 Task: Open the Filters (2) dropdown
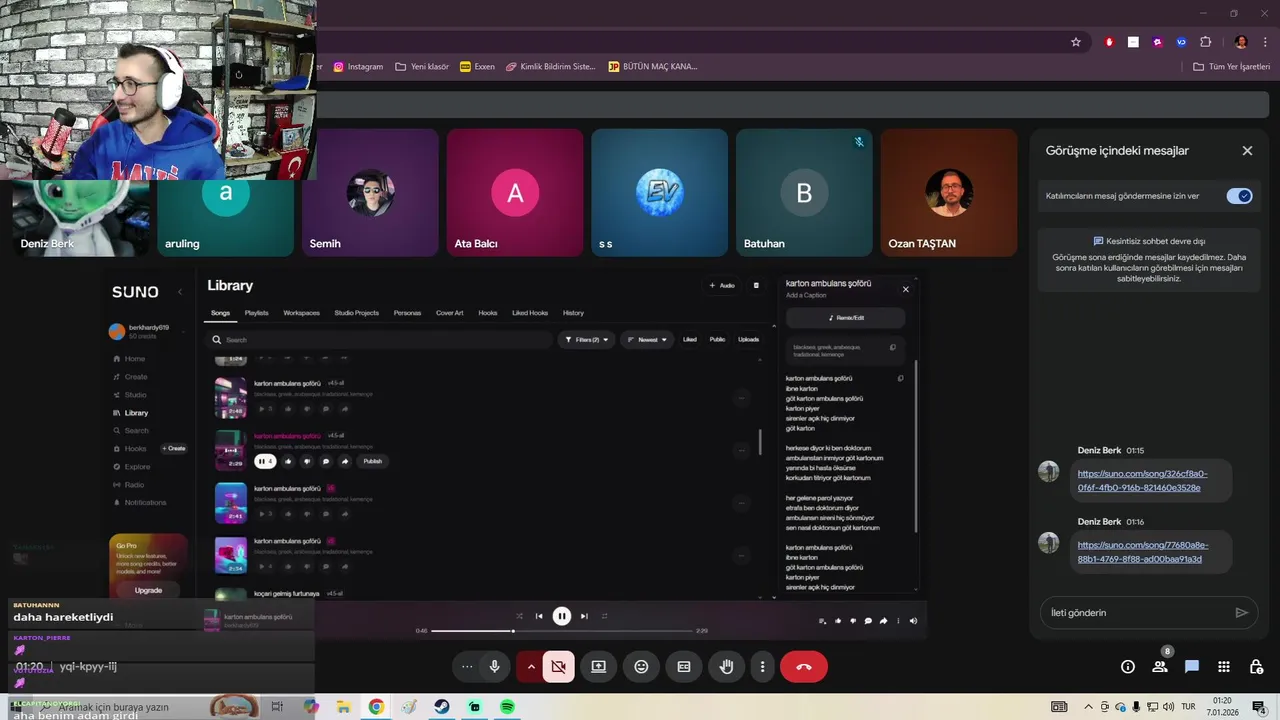[586, 340]
